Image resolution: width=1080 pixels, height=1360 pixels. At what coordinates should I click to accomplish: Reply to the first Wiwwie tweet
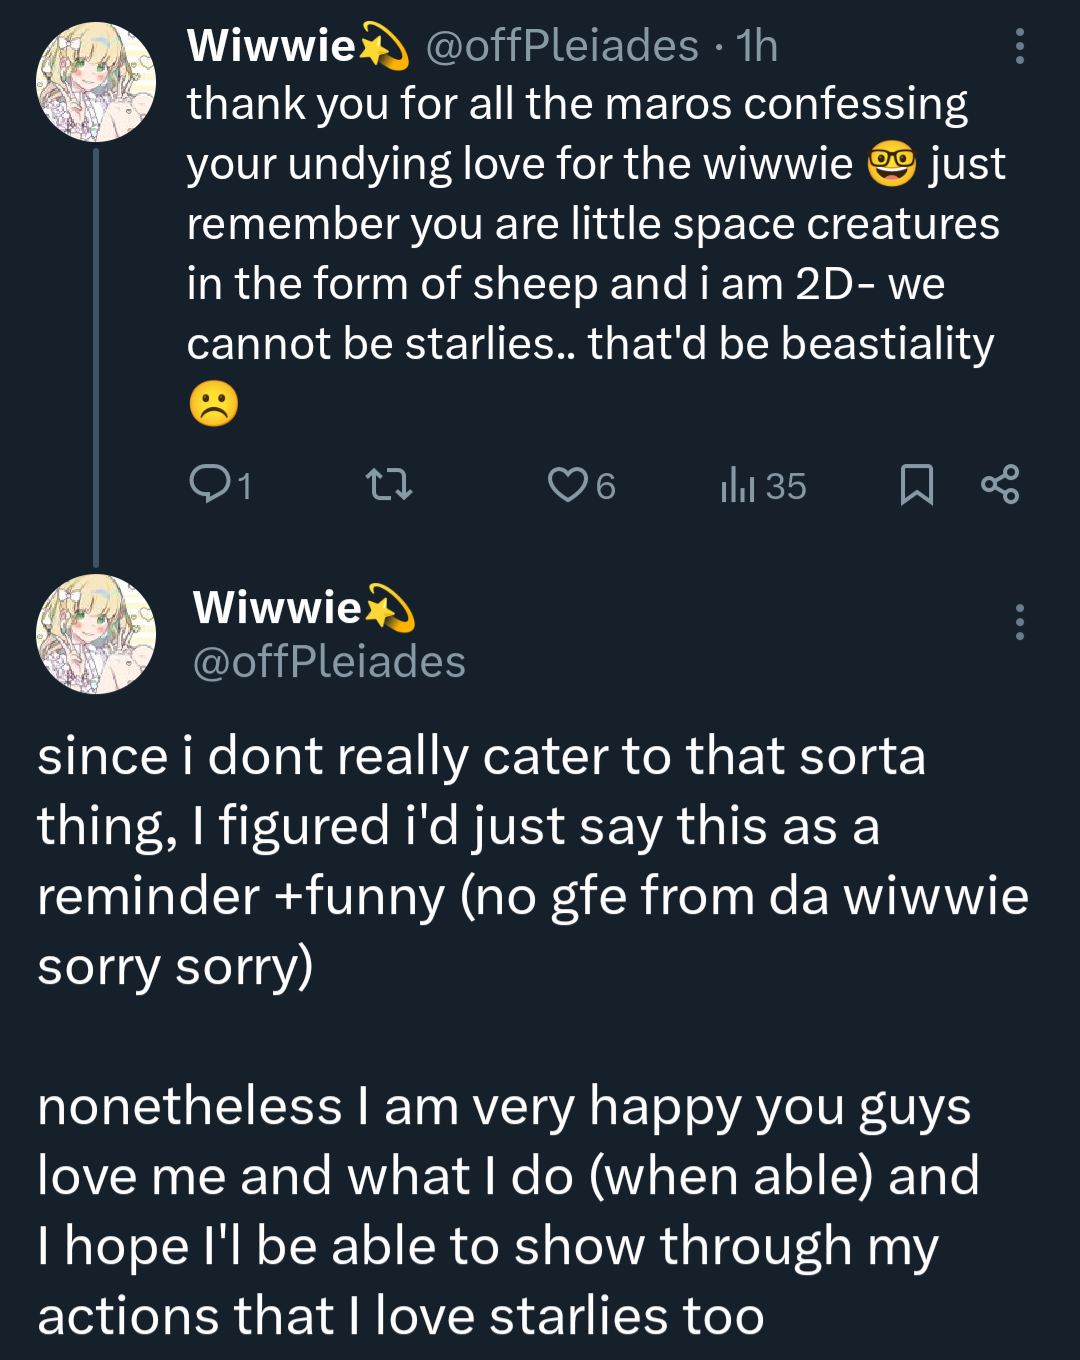click(x=210, y=485)
